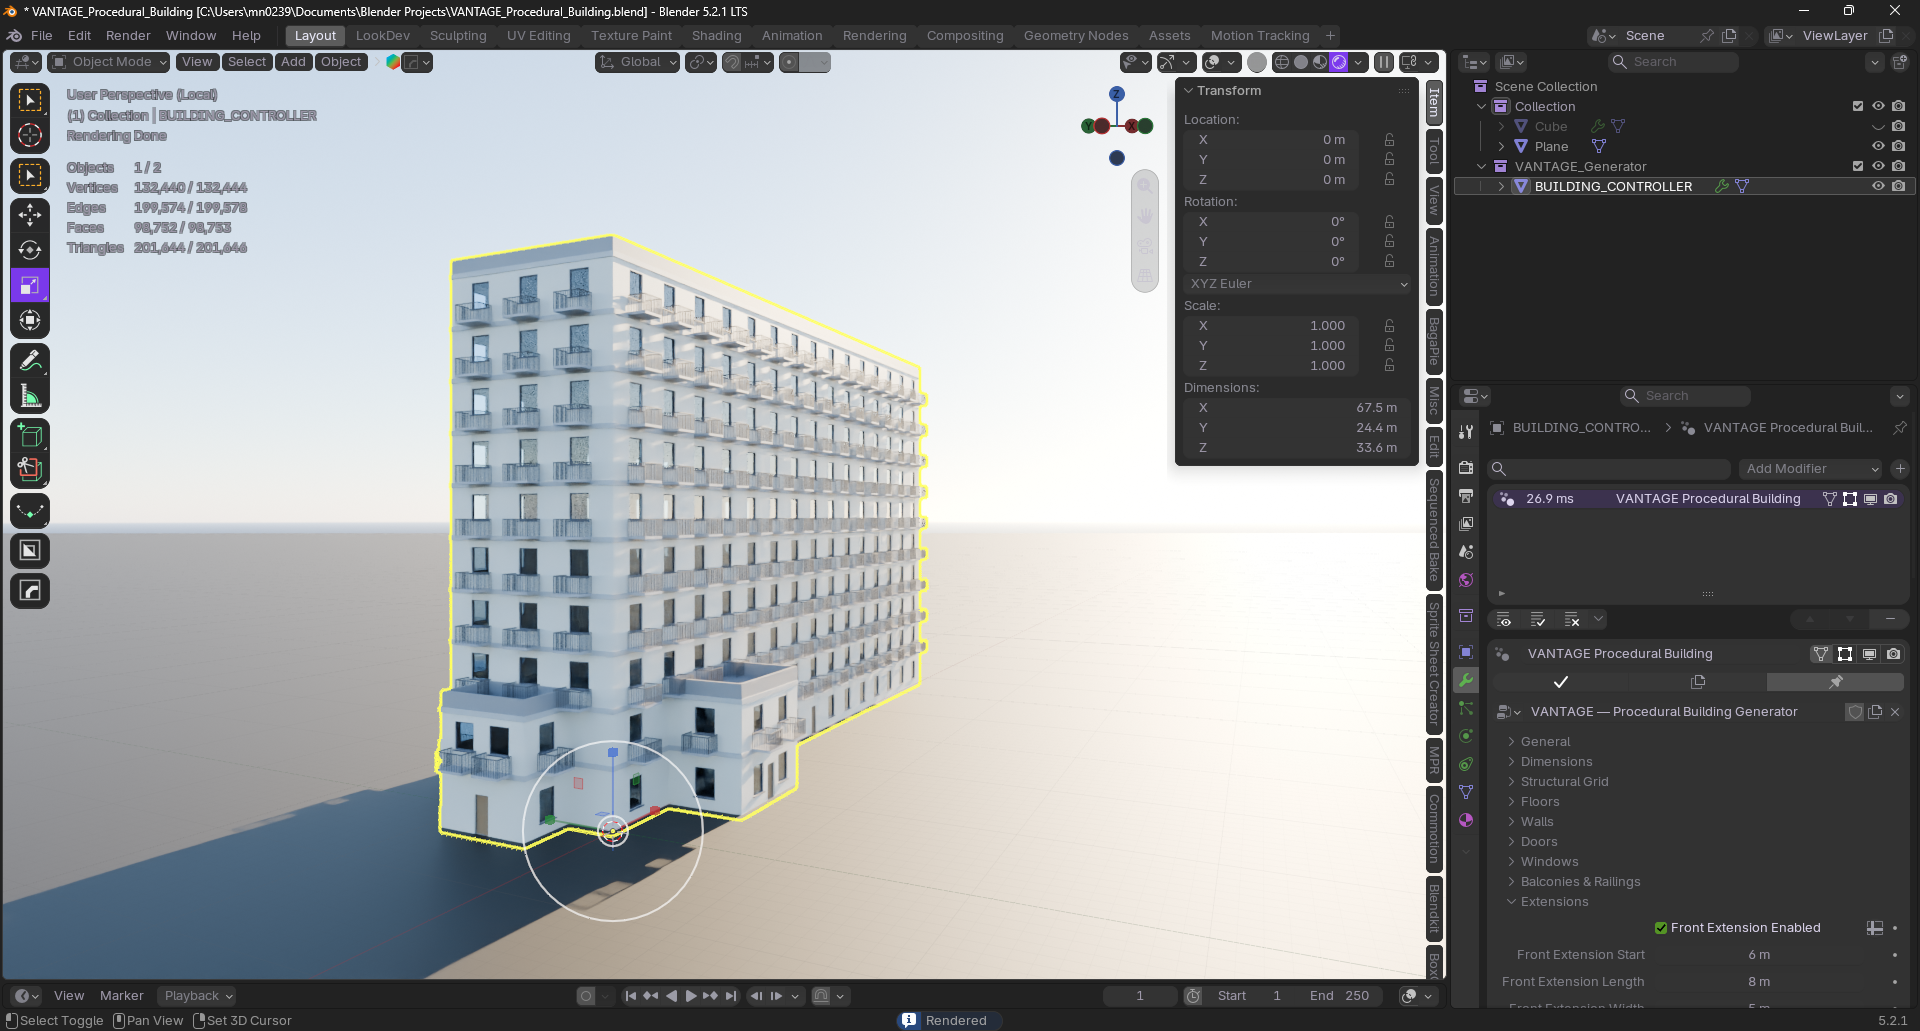Open the viewport View menu
1920x1031 pixels.
pyautogui.click(x=197, y=62)
